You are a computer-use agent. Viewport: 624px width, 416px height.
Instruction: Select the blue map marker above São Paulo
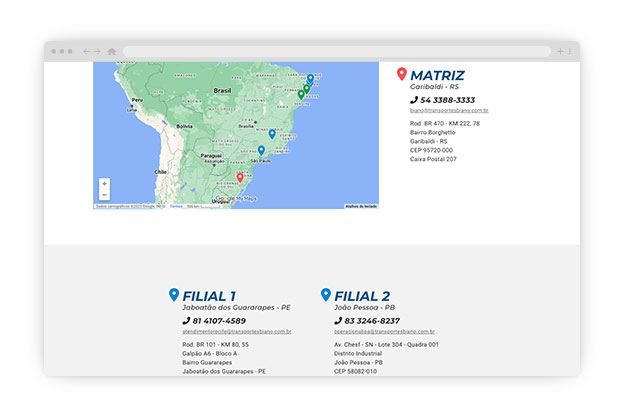point(261,150)
